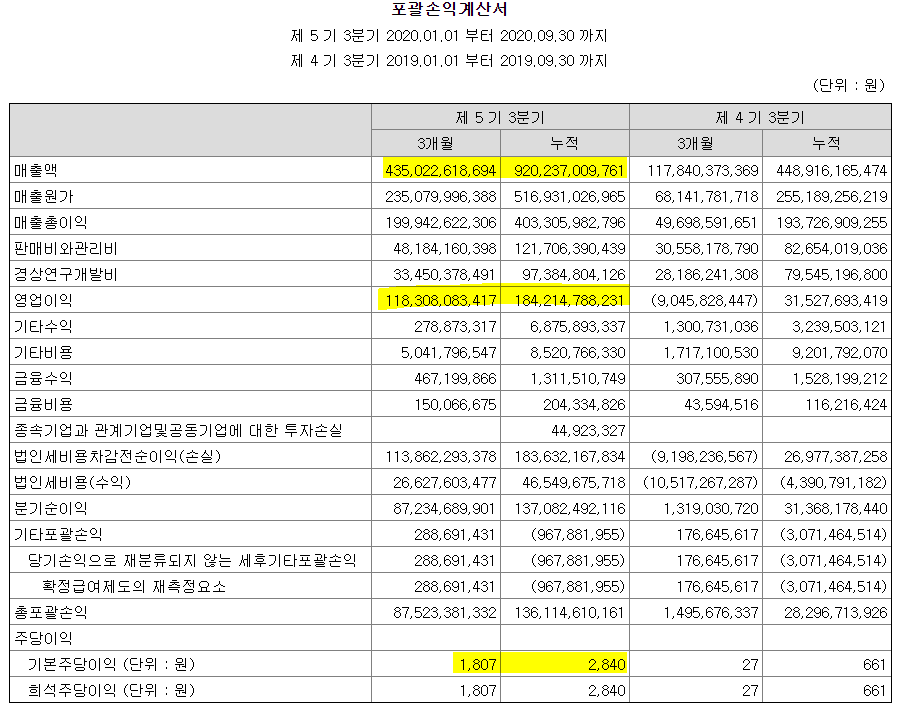Click the 금융수익 row label

click(x=43, y=378)
